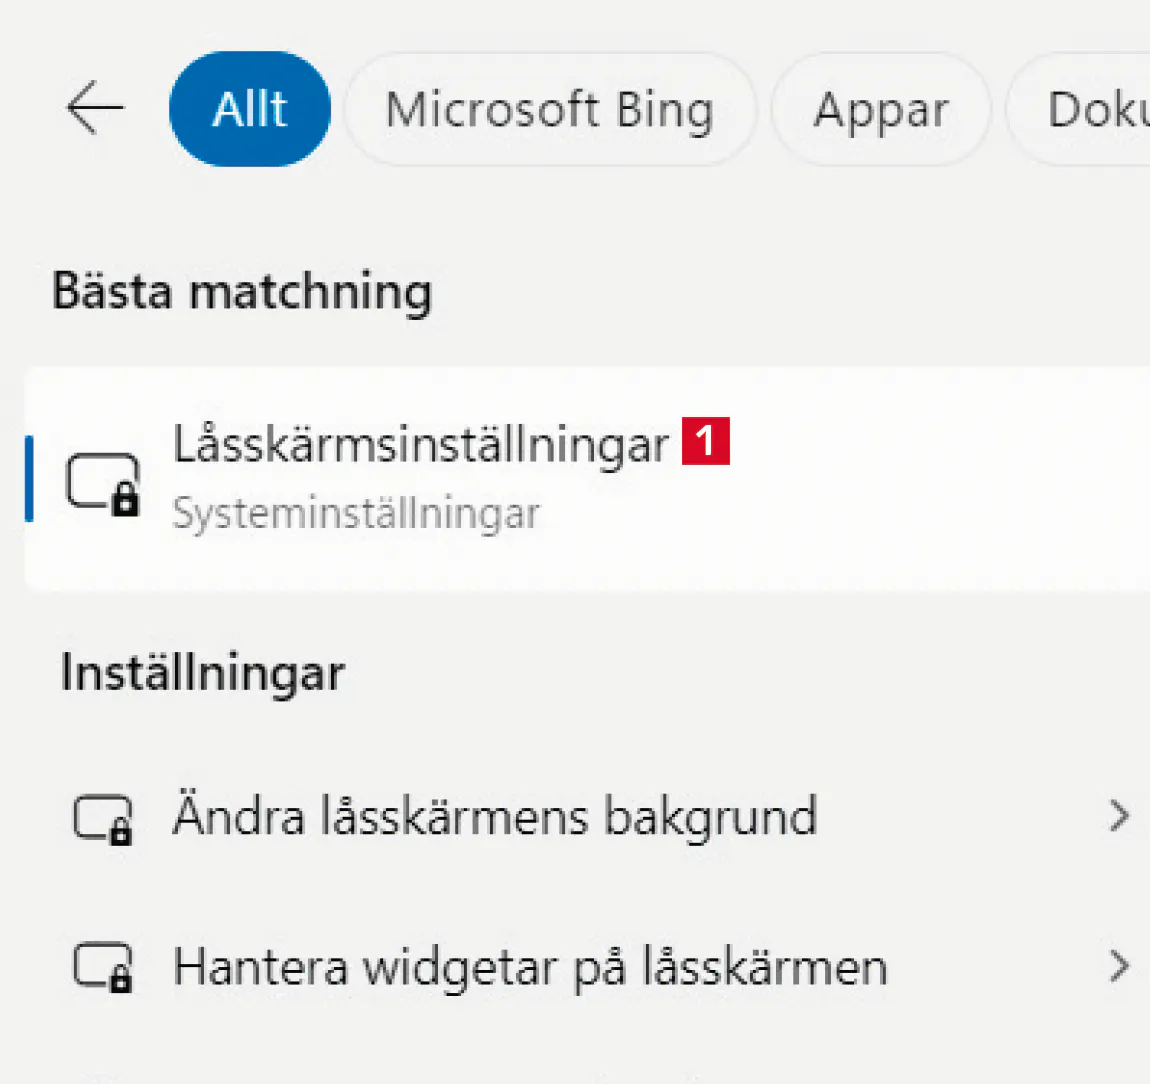The width and height of the screenshot is (1150, 1084).
Task: Click the Bästa matchning heading
Action: [242, 292]
